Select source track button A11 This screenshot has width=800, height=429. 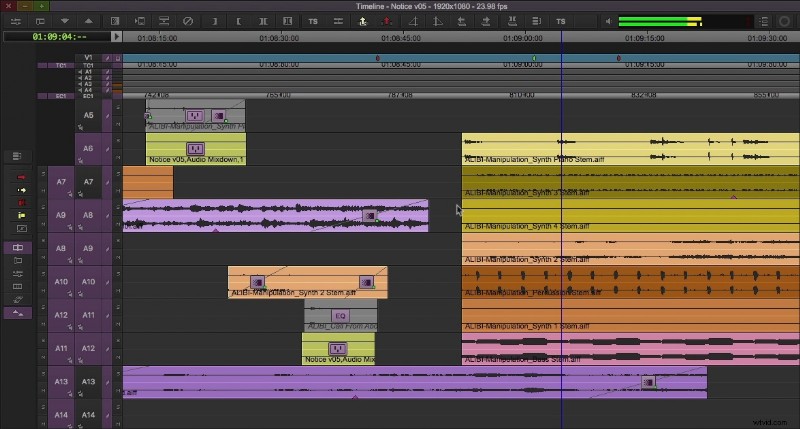click(61, 348)
